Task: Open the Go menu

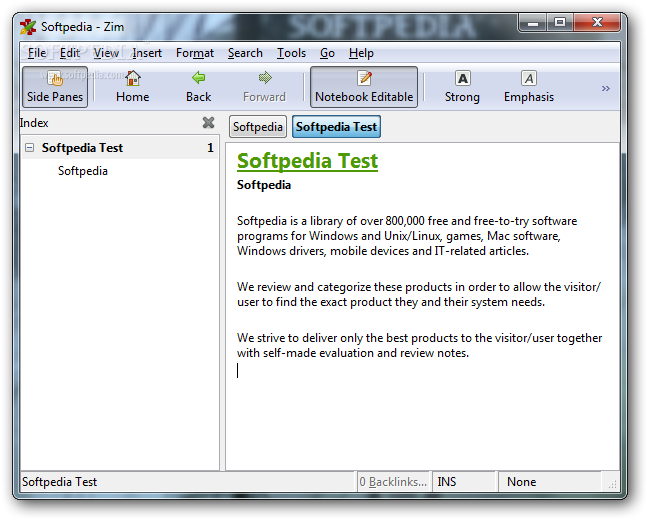Action: coord(327,53)
